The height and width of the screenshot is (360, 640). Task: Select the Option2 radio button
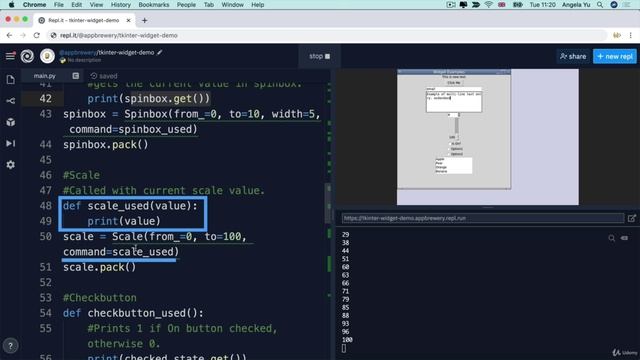tap(456, 154)
